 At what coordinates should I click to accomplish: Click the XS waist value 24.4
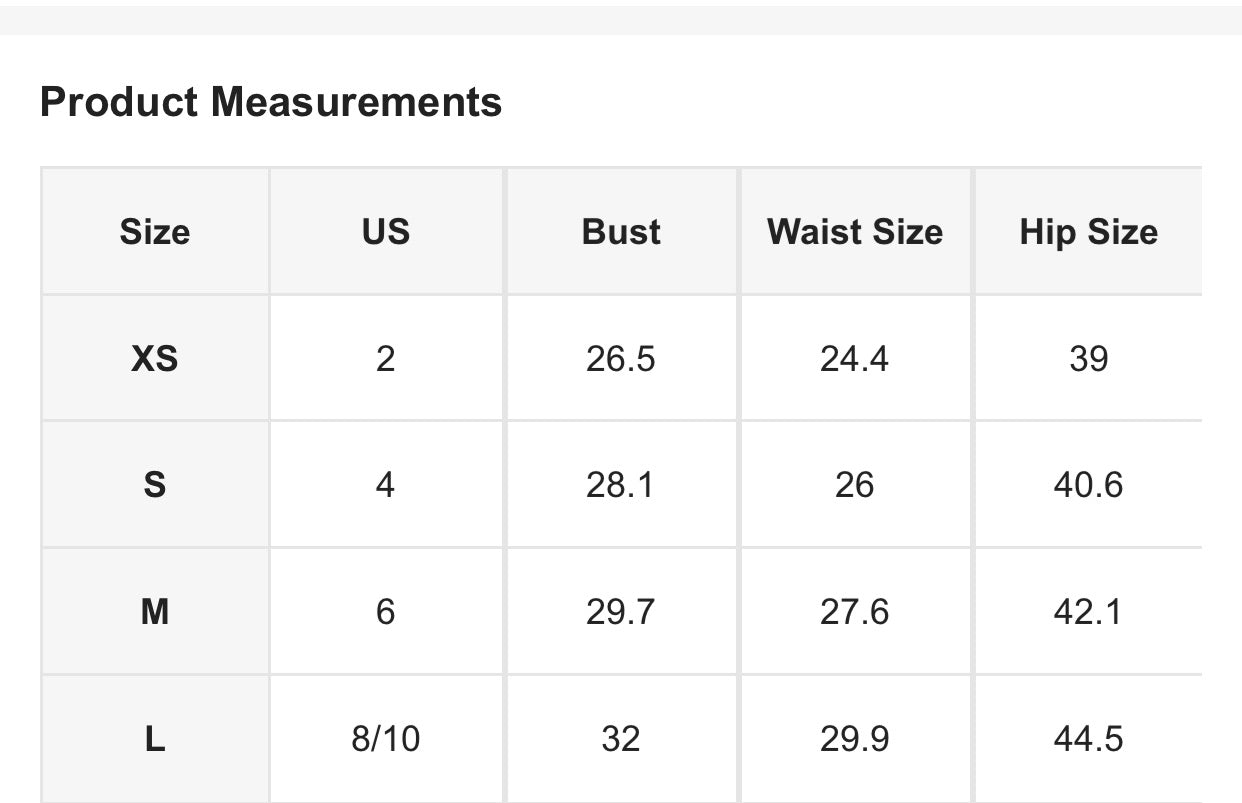pos(855,359)
